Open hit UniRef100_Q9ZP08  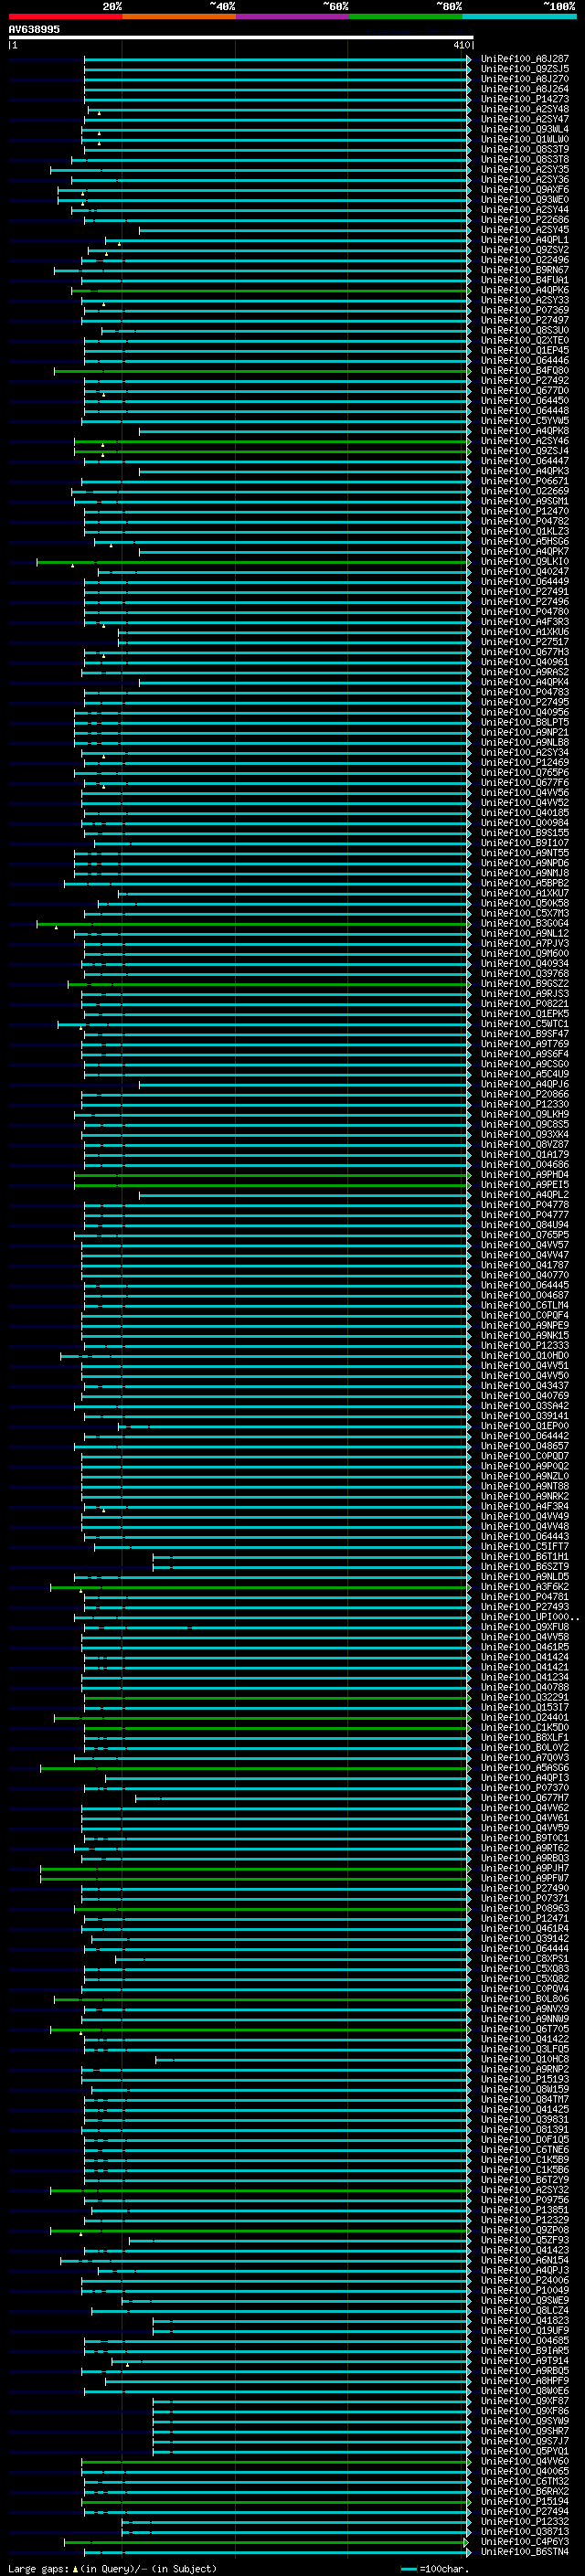(x=525, y=2230)
